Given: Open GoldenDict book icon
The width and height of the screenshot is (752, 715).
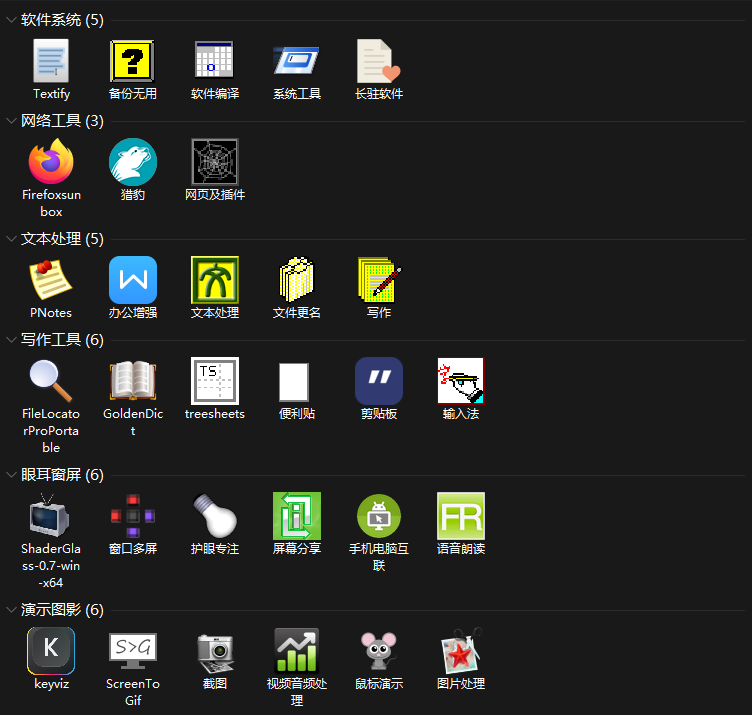Looking at the screenshot, I should point(133,381).
